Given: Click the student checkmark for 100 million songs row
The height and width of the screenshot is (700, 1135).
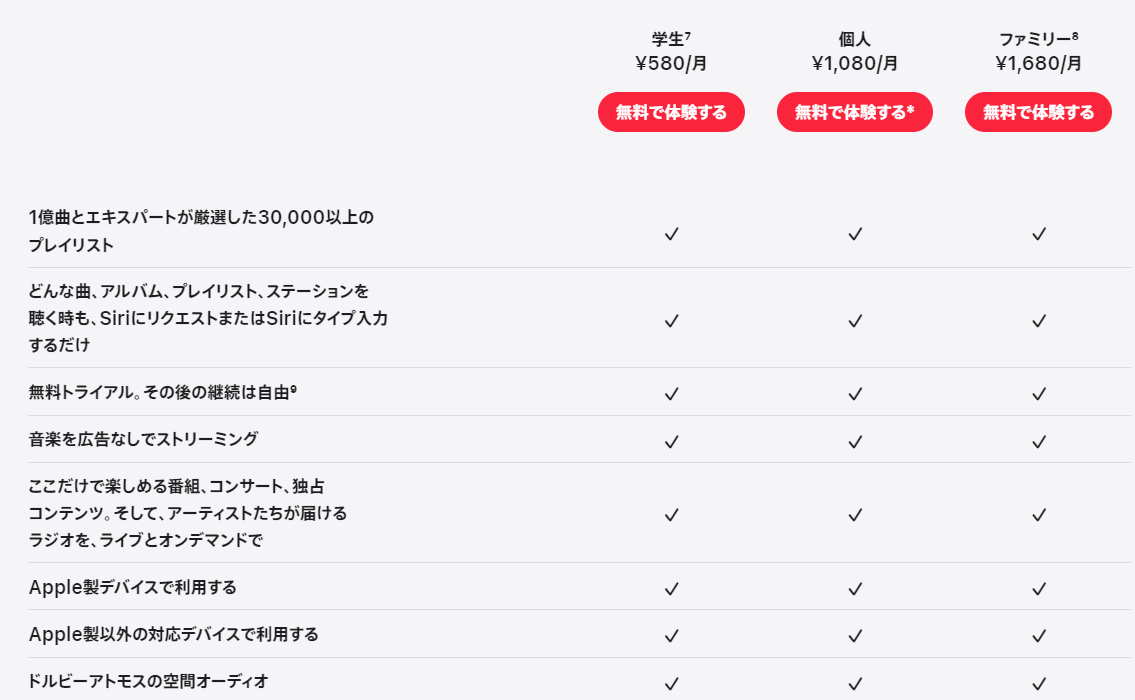Looking at the screenshot, I should (x=672, y=233).
